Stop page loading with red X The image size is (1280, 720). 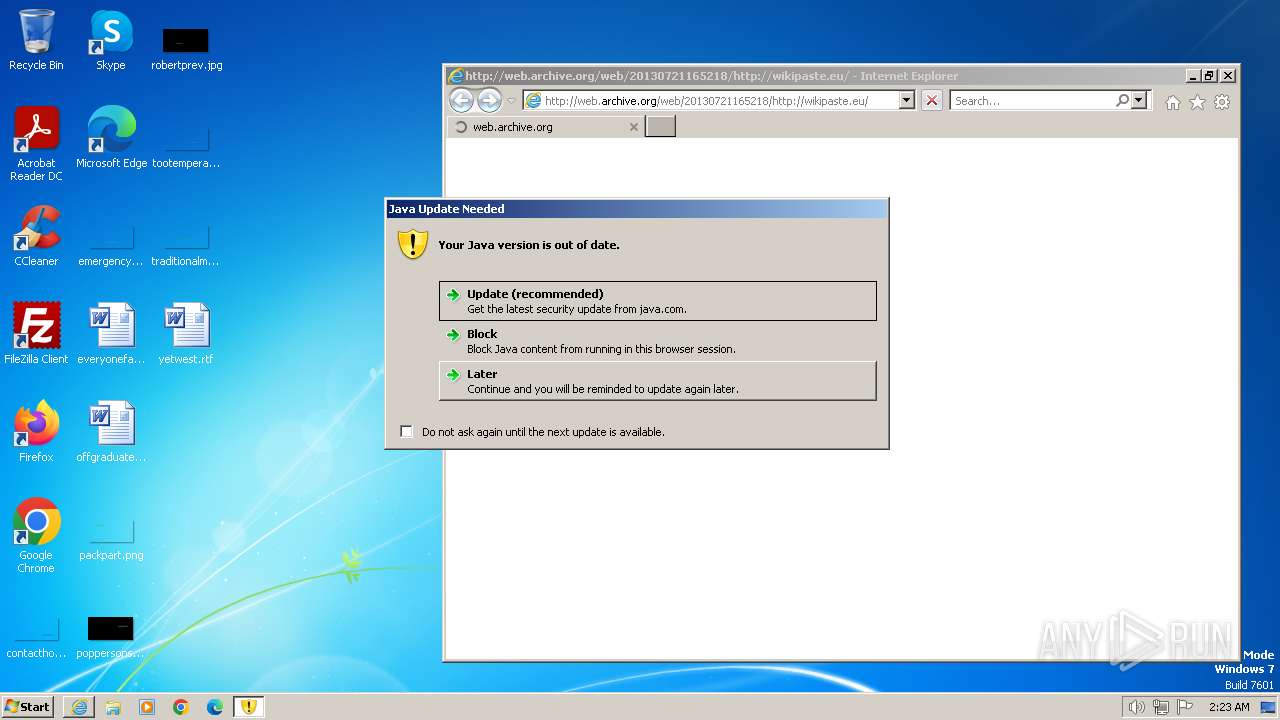coord(931,100)
